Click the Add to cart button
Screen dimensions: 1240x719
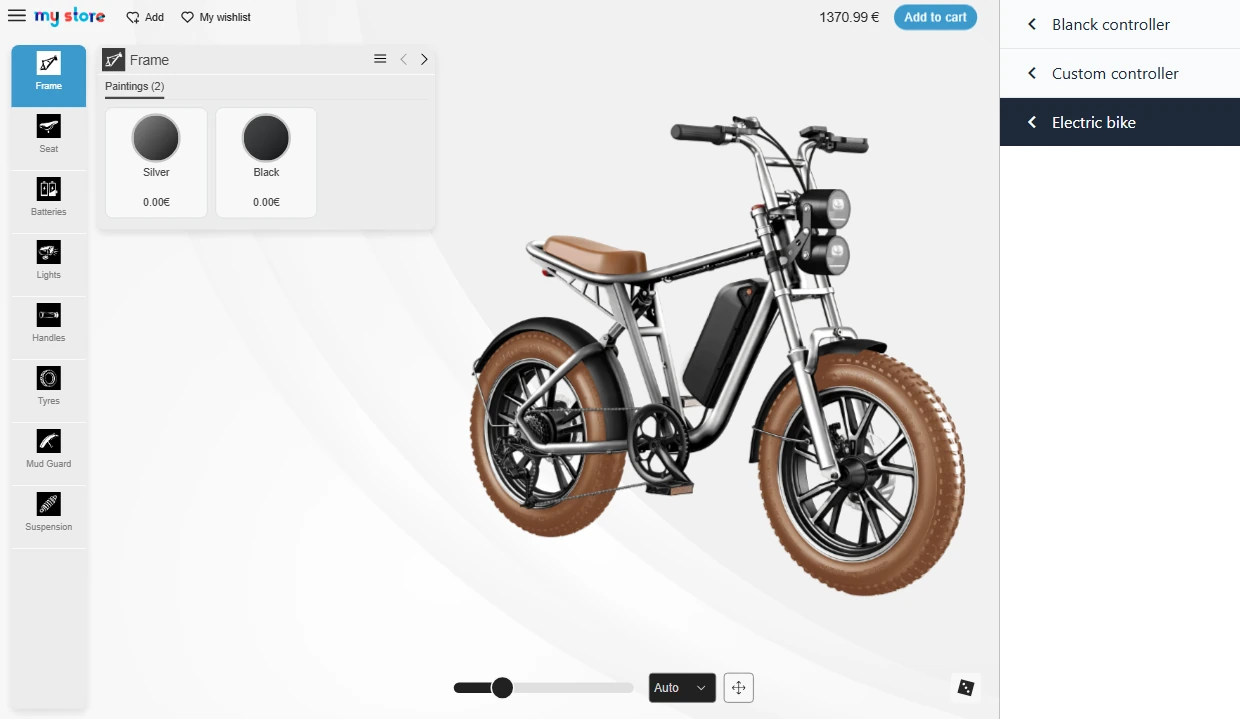click(935, 17)
